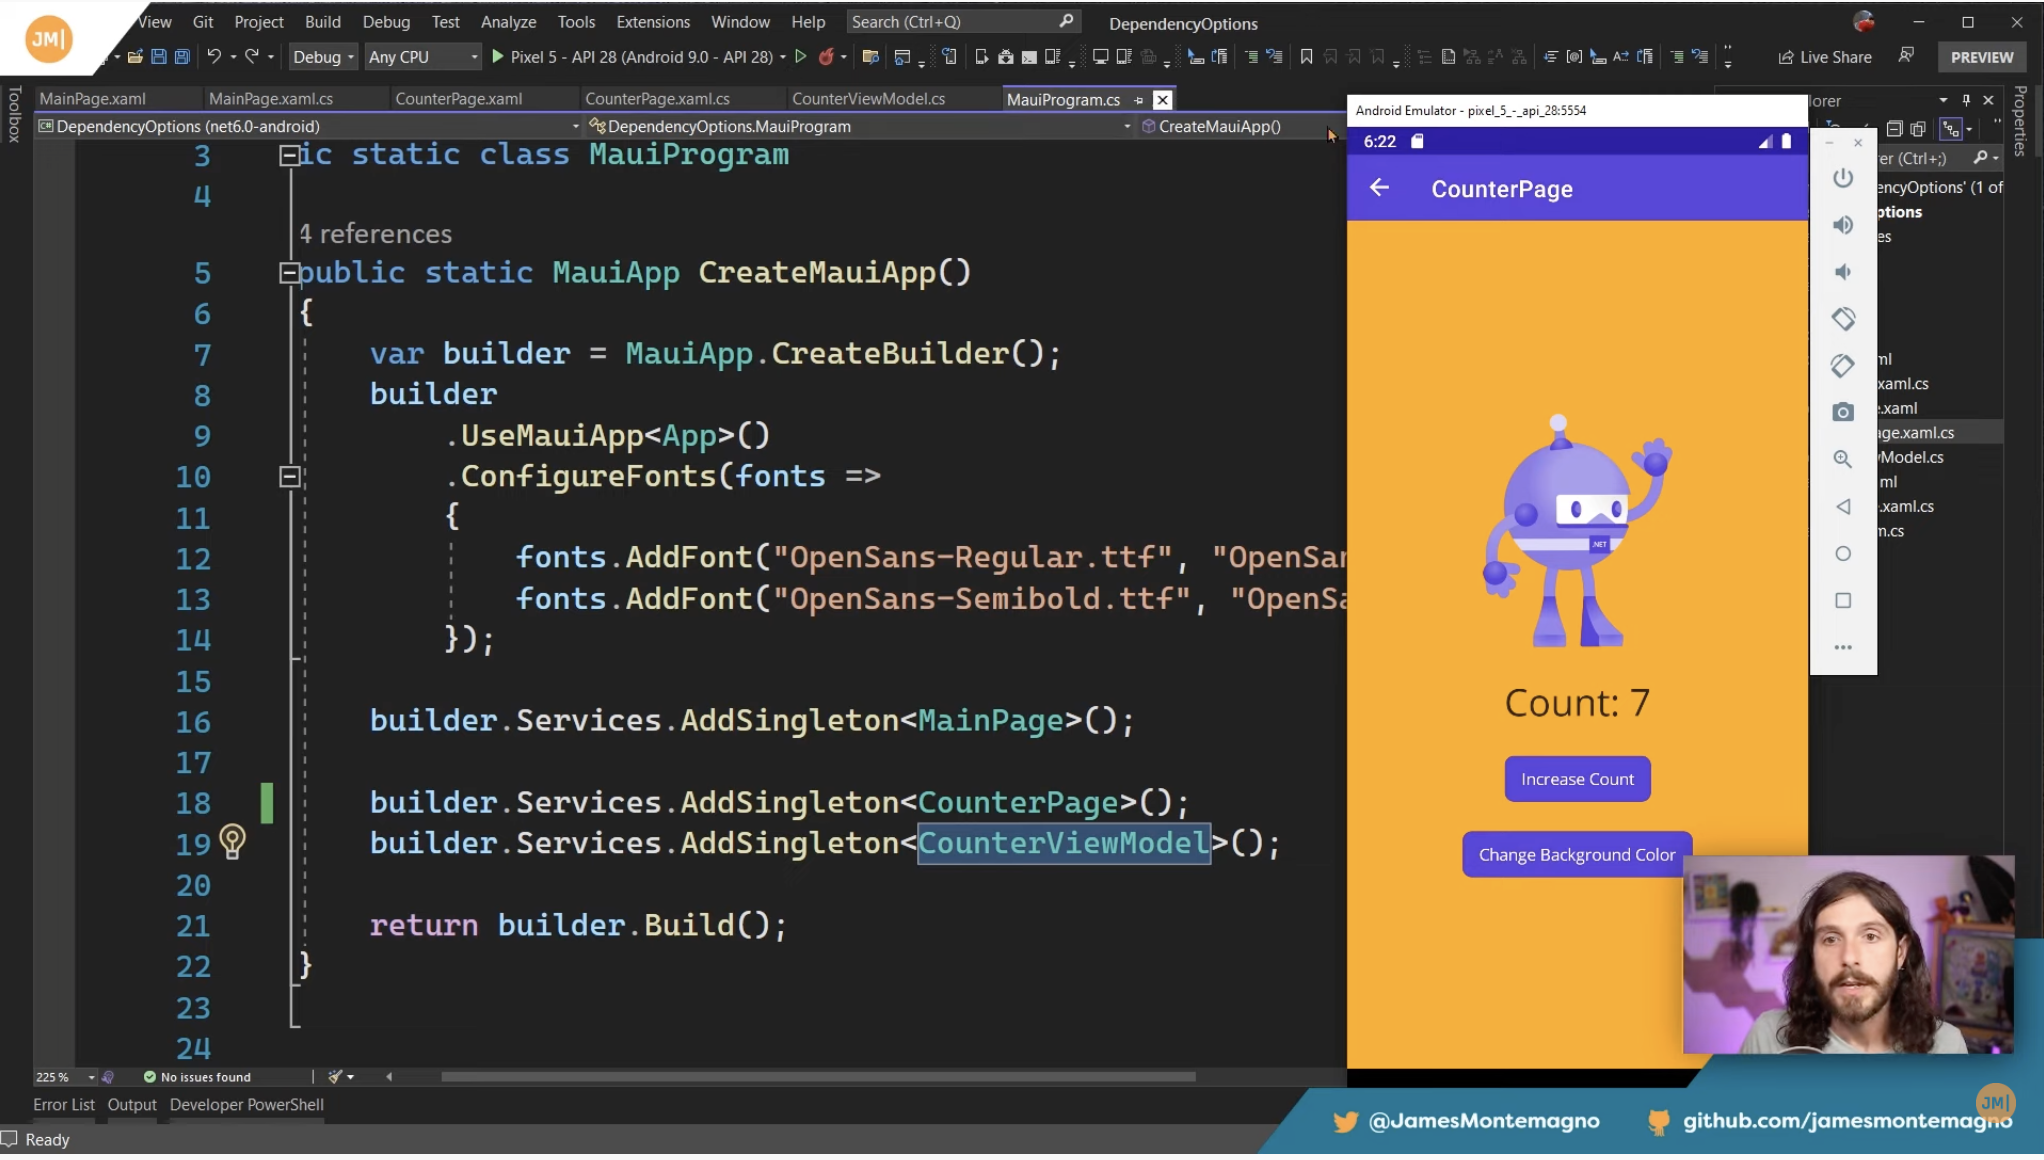This screenshot has height=1160, width=2044.
Task: Open the Extensions menu
Action: click(x=653, y=22)
